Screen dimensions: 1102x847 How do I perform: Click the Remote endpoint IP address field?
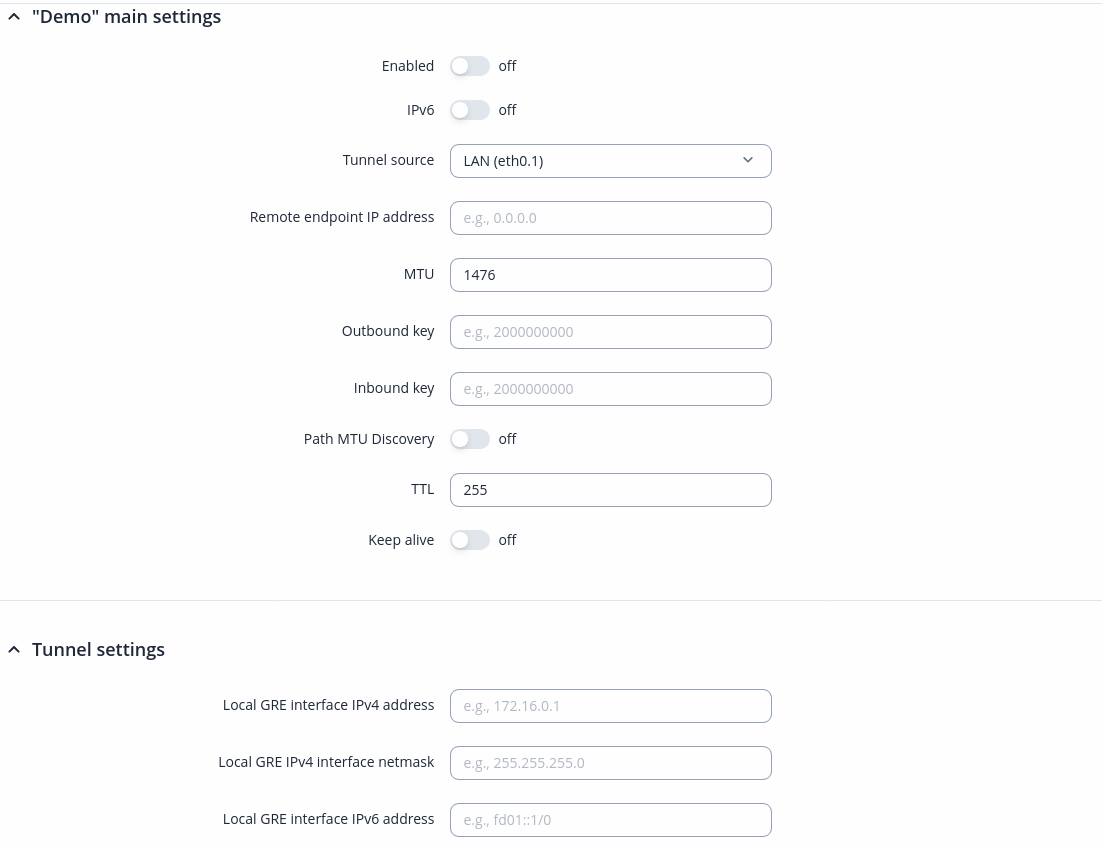(x=610, y=218)
